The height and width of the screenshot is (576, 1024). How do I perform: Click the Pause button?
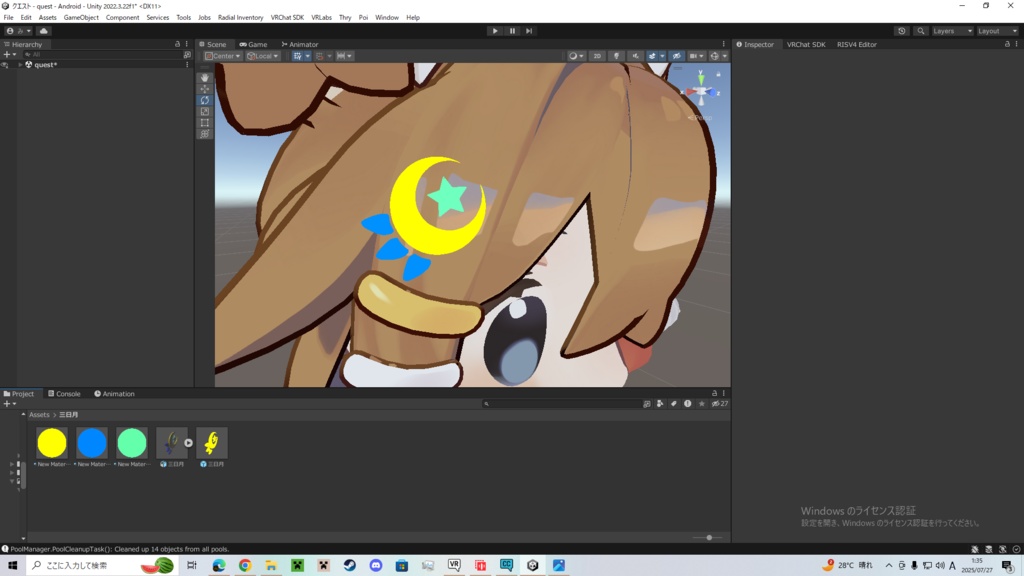[512, 31]
